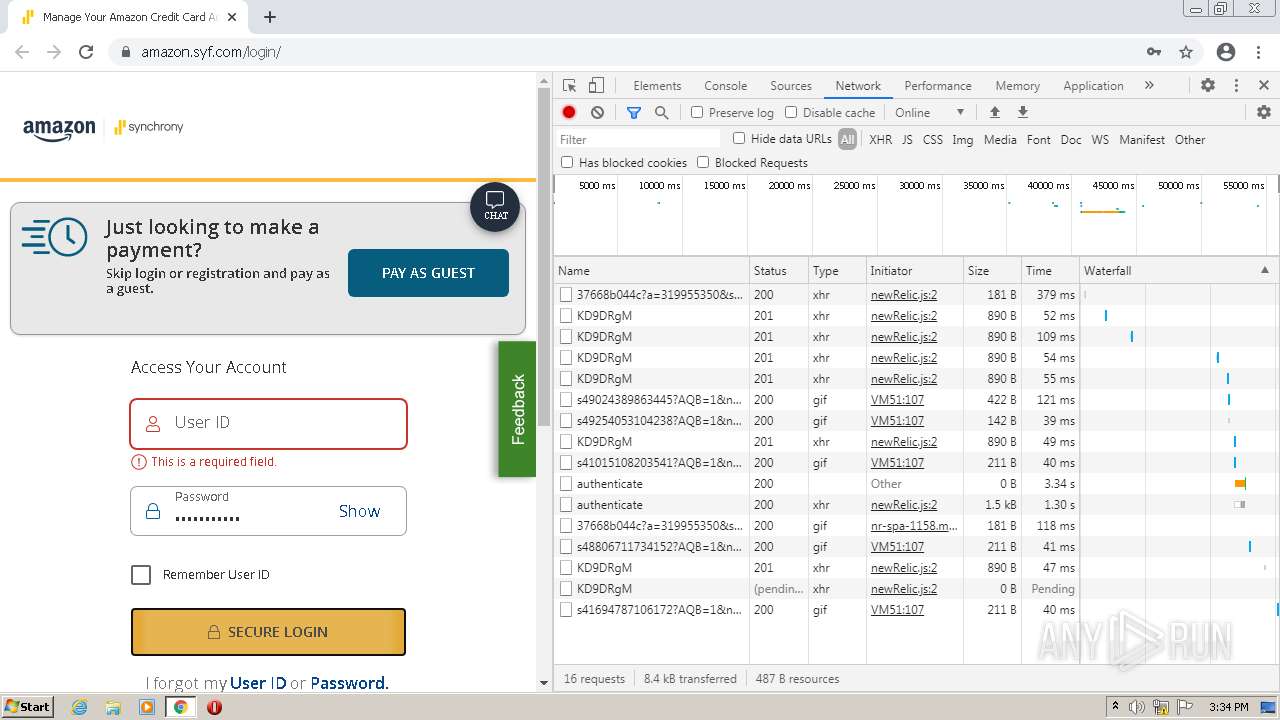Click the DevTools inspect element icon
This screenshot has width=1280, height=720.
point(569,86)
